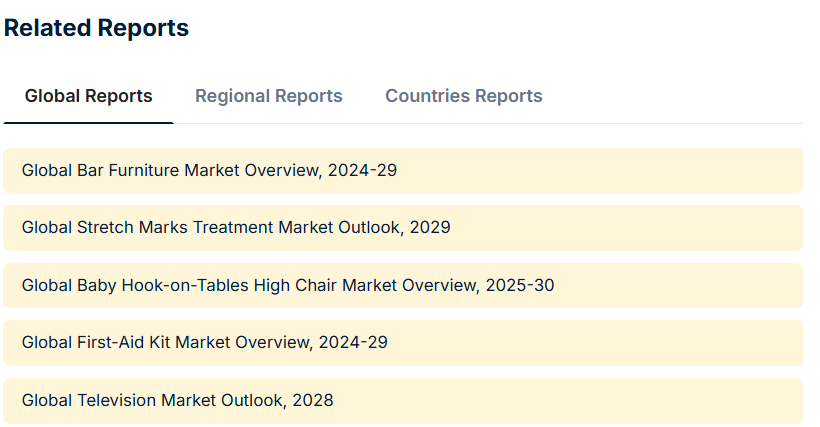The height and width of the screenshot is (427, 820).
Task: Switch to the Regional Reports tab
Action: pos(268,96)
